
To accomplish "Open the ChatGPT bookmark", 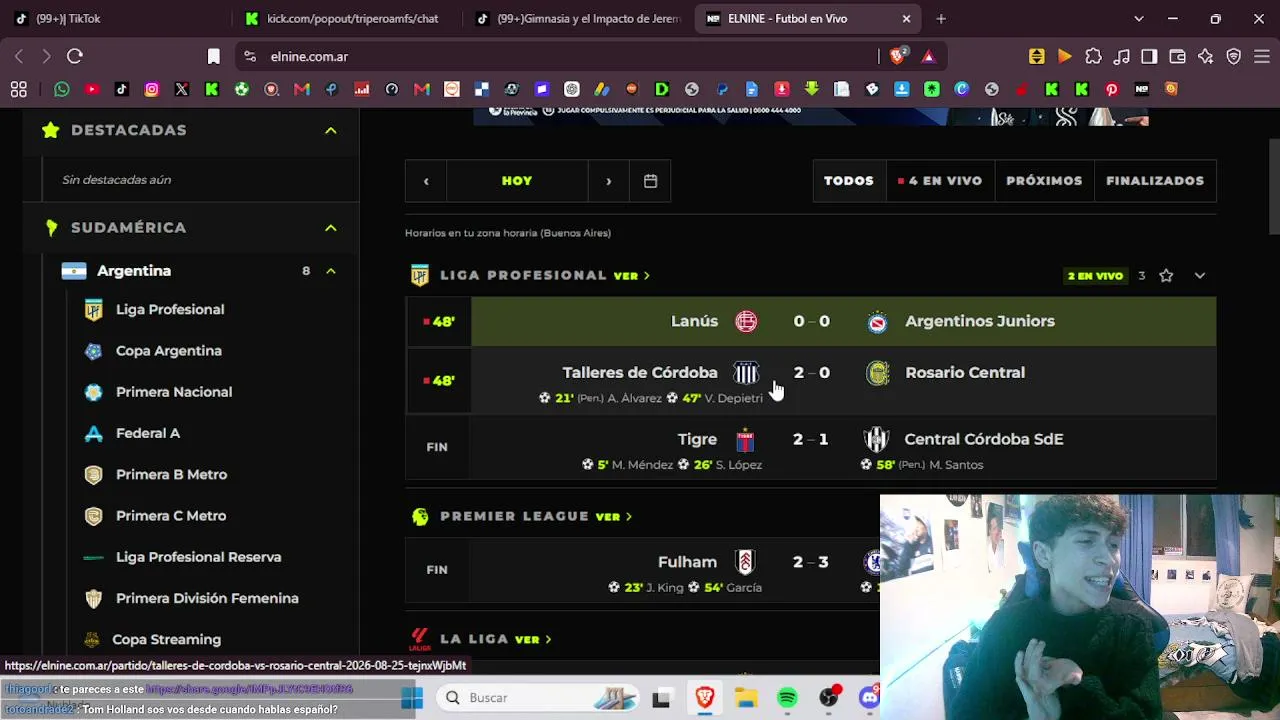I will pos(572,89).
